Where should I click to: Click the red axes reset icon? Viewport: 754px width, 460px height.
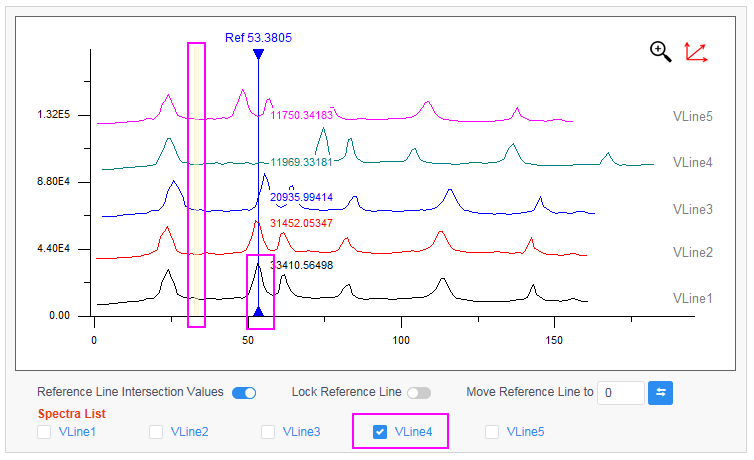(695, 52)
